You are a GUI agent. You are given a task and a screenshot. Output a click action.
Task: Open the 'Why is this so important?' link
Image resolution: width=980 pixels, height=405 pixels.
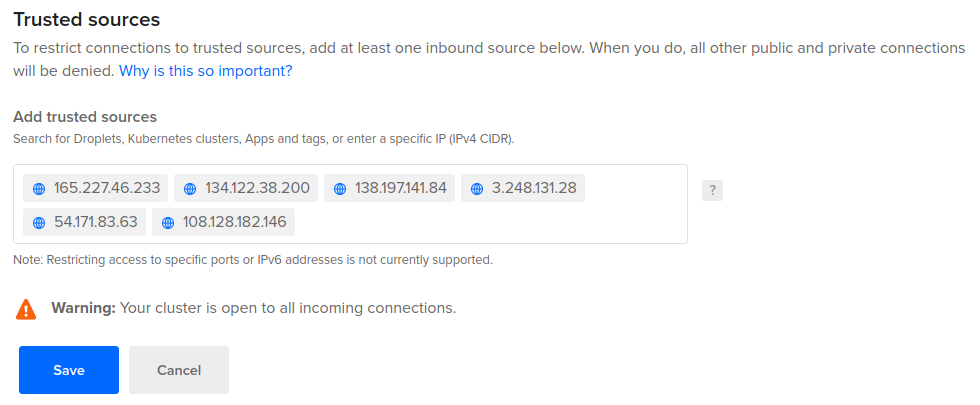click(x=206, y=71)
